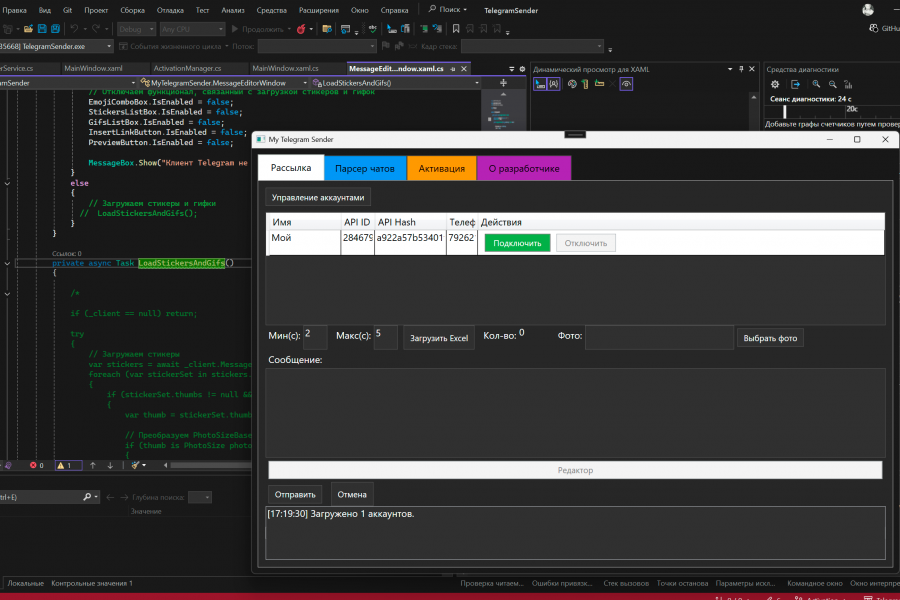The image size is (900, 600).
Task: Click the Макс(с) input field
Action: coord(386,338)
